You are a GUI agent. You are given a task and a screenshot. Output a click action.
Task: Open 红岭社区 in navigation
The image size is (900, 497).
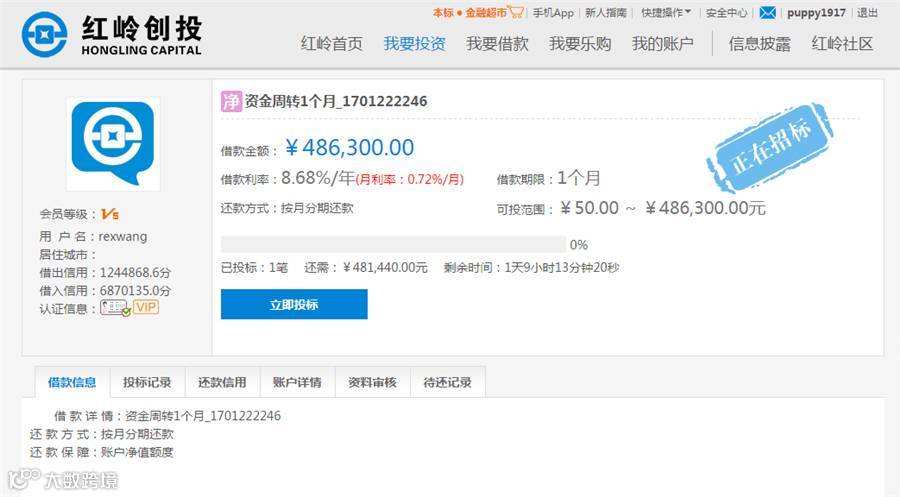[x=842, y=44]
